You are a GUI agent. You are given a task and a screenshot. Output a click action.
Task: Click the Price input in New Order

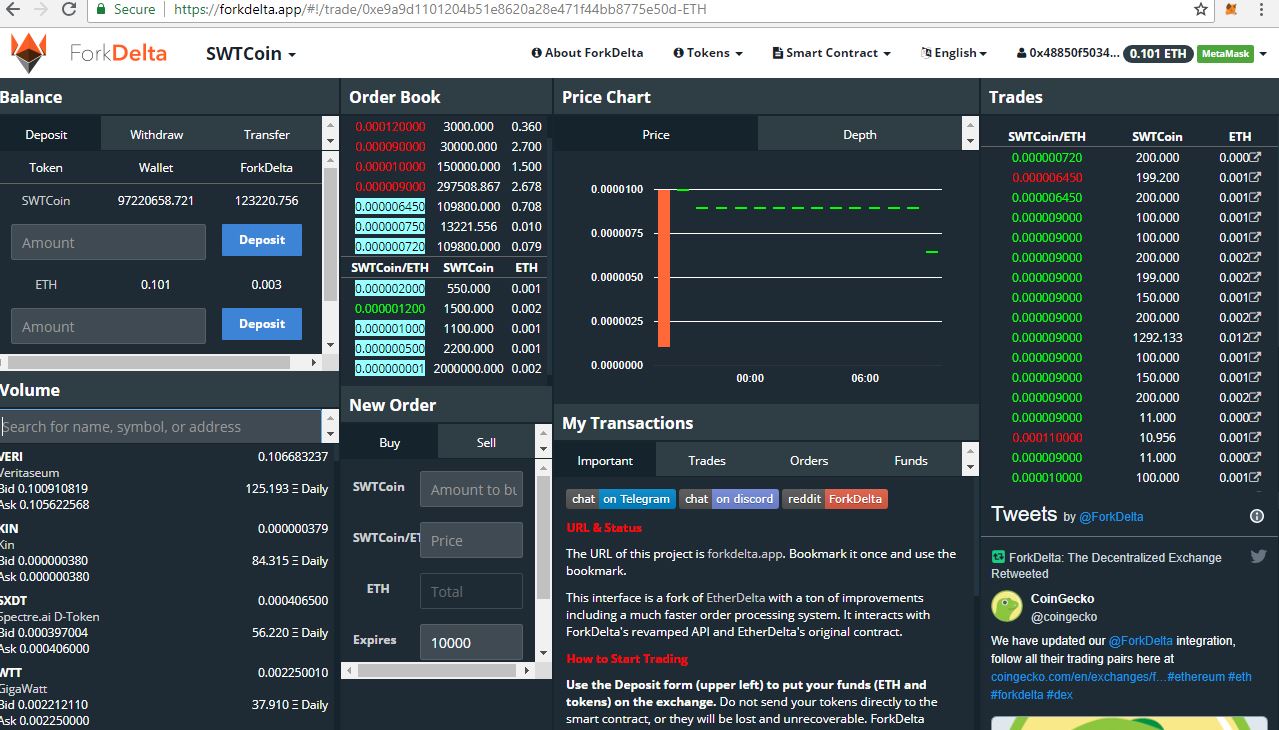click(x=471, y=540)
